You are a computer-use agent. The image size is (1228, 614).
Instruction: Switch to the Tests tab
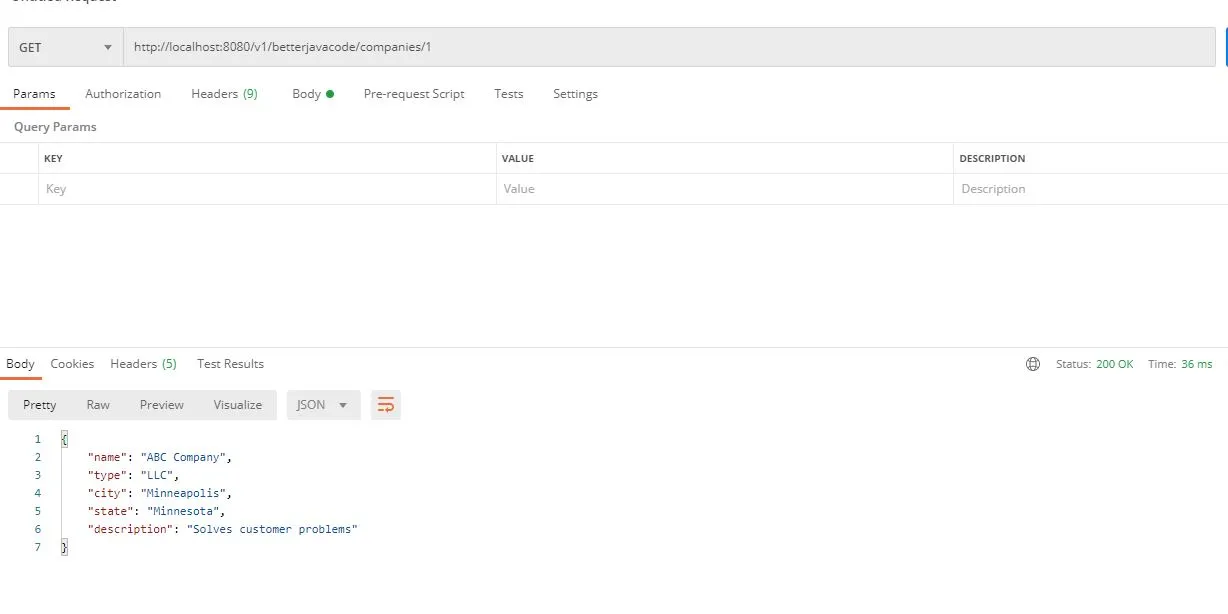coord(508,93)
